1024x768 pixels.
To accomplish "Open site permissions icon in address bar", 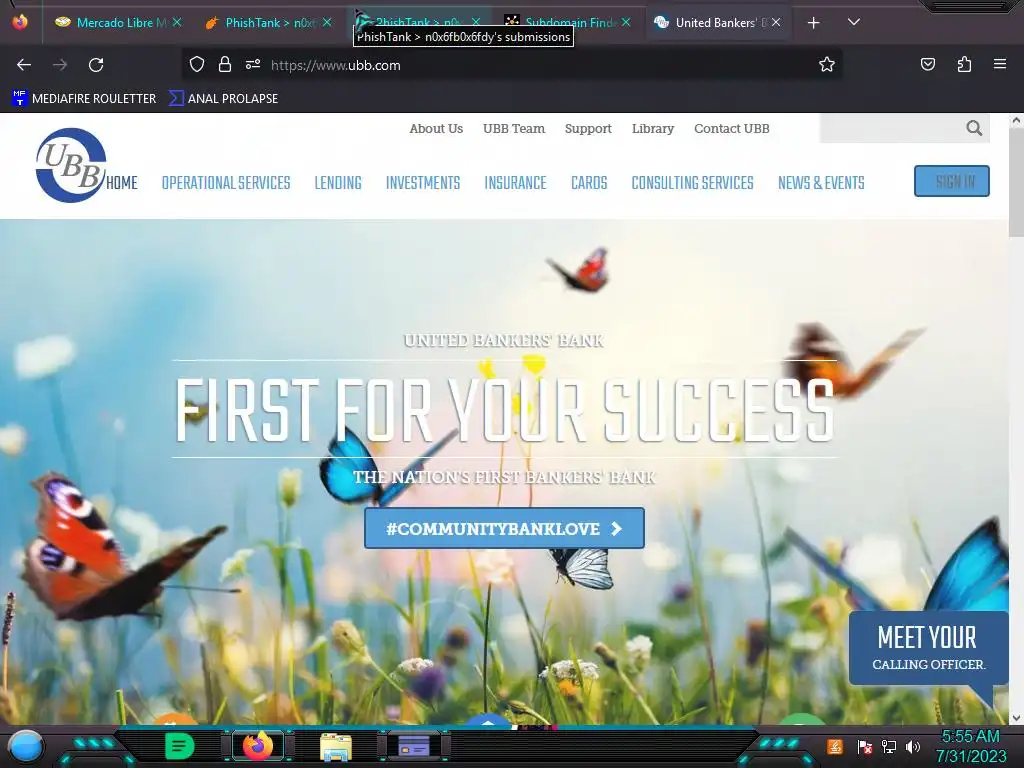I will [253, 65].
